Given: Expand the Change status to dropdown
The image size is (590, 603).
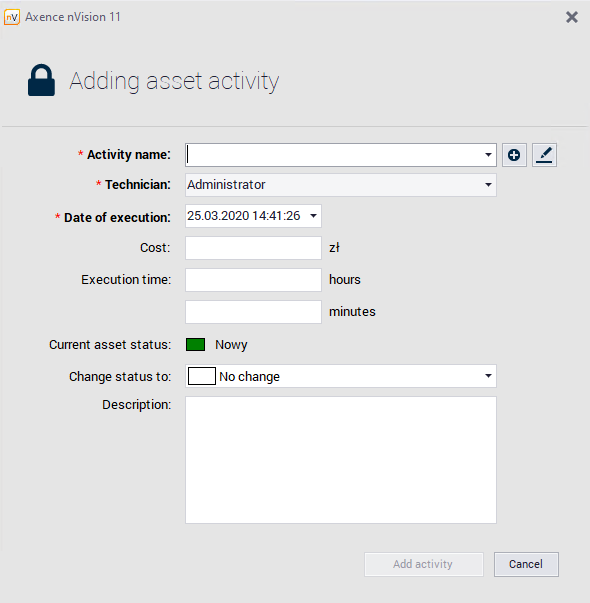Looking at the screenshot, I should pyautogui.click(x=488, y=376).
